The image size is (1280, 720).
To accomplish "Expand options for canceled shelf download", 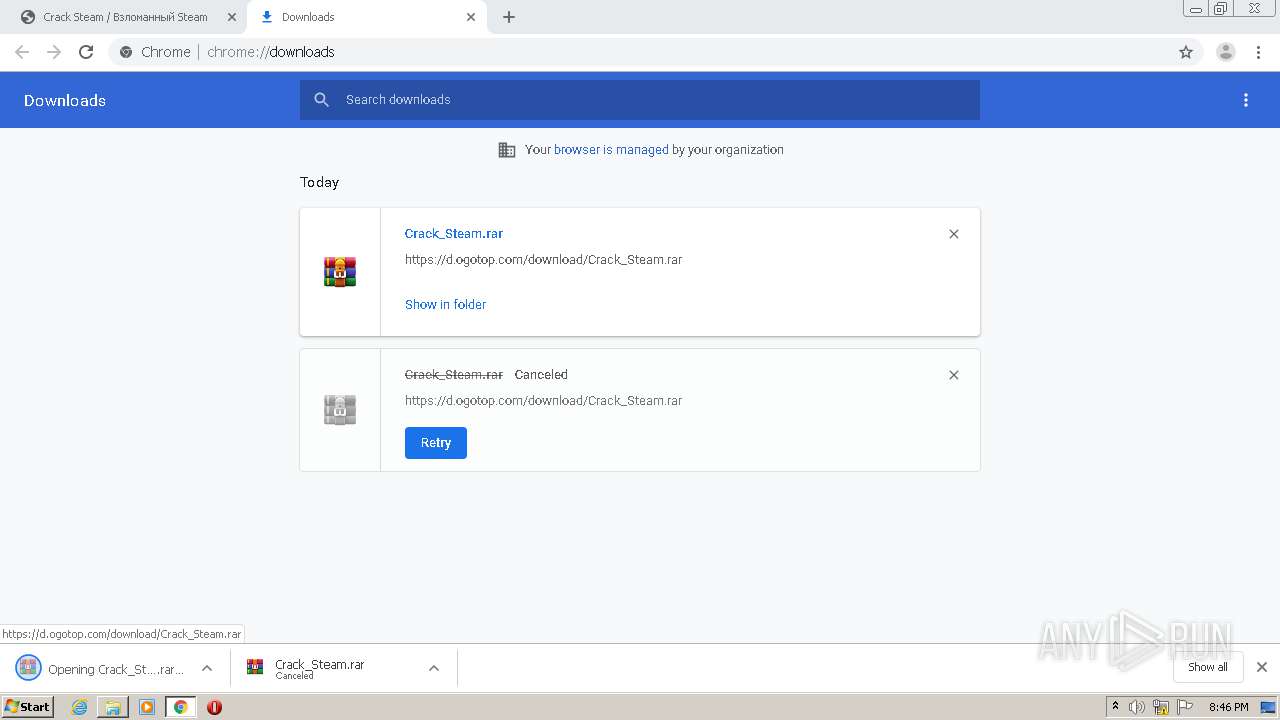I will 434,668.
